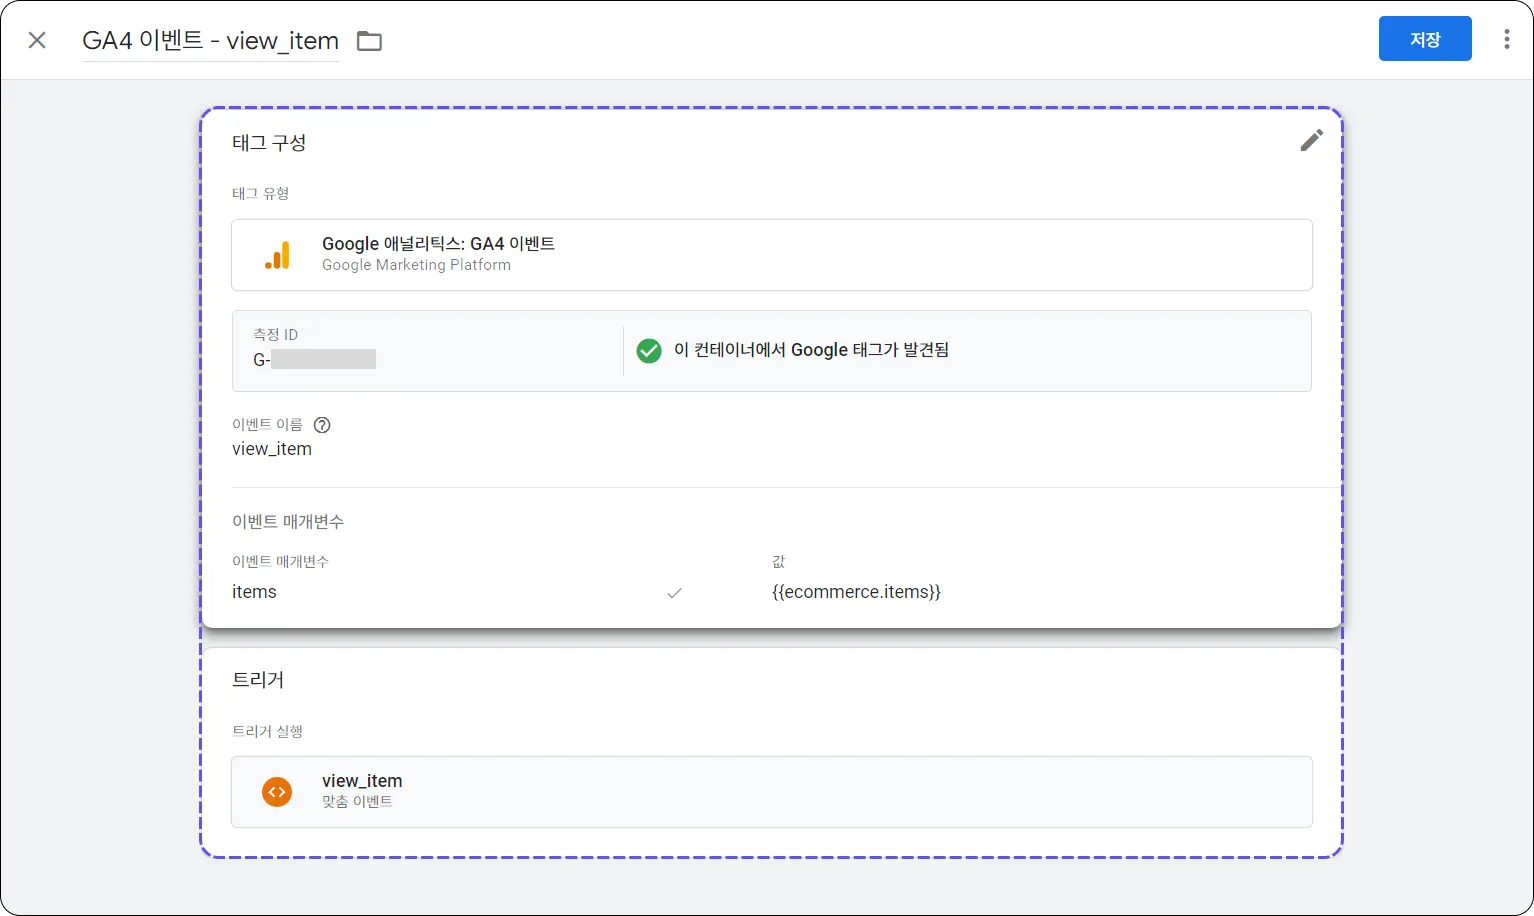Image resolution: width=1534 pixels, height=916 pixels.
Task: Click the green check mark icon
Action: pyautogui.click(x=649, y=350)
